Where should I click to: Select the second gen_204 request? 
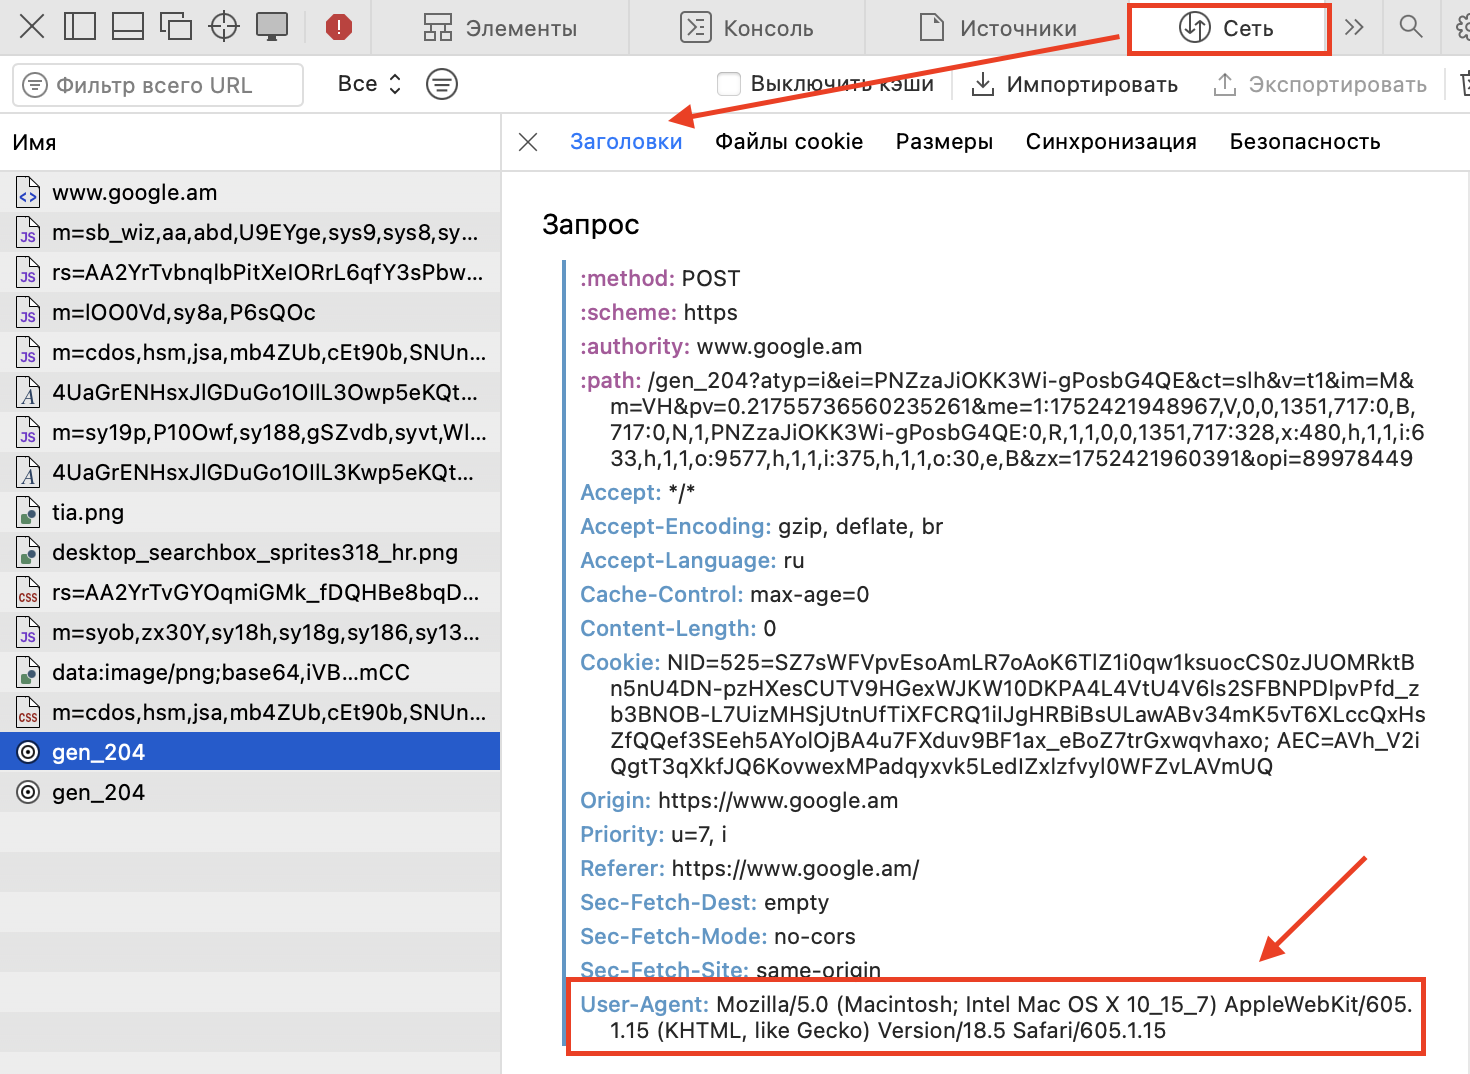tap(99, 791)
